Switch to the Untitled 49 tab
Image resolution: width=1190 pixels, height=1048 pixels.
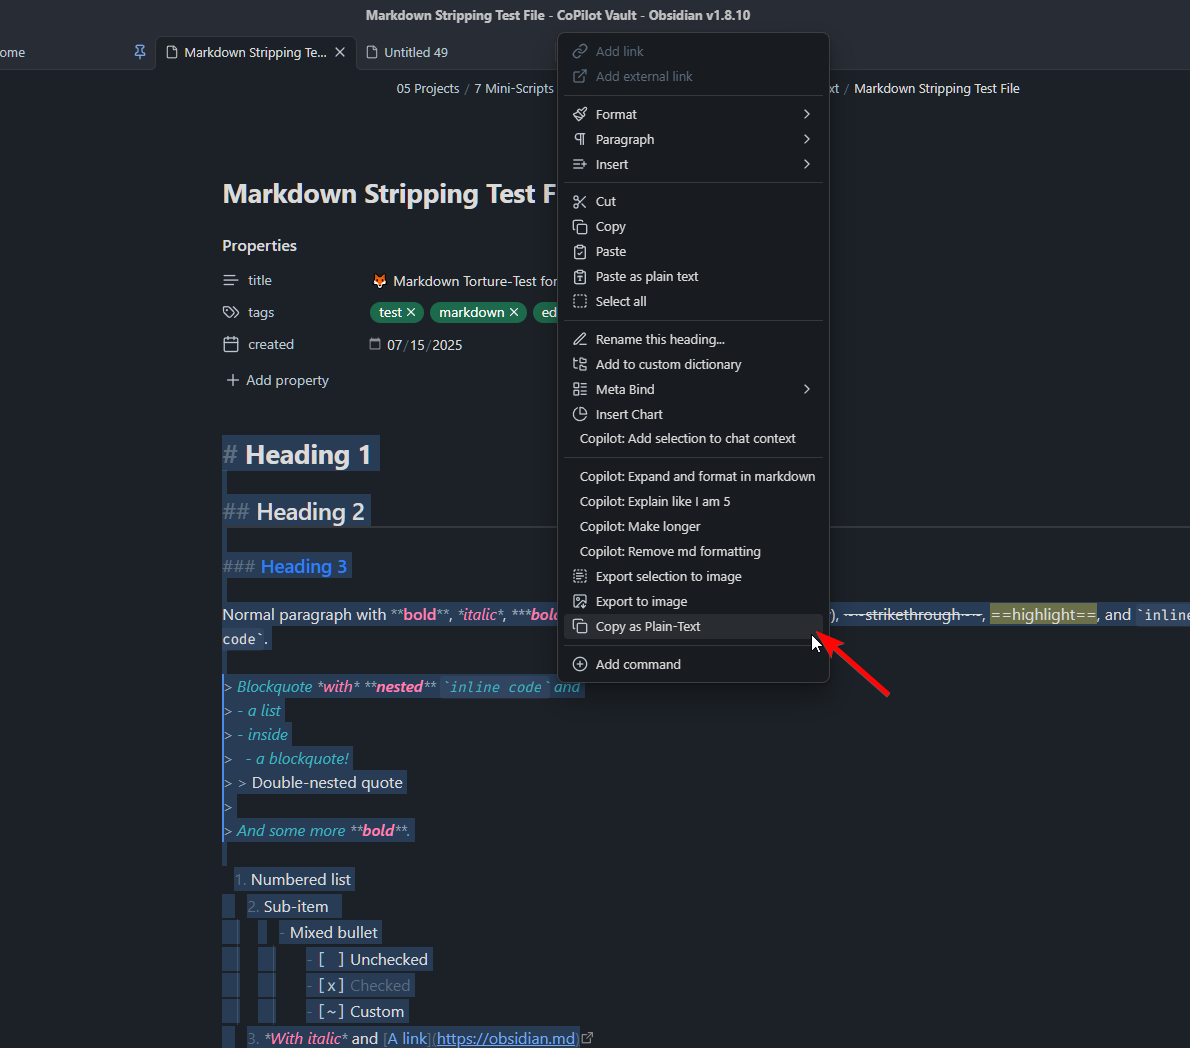click(416, 52)
